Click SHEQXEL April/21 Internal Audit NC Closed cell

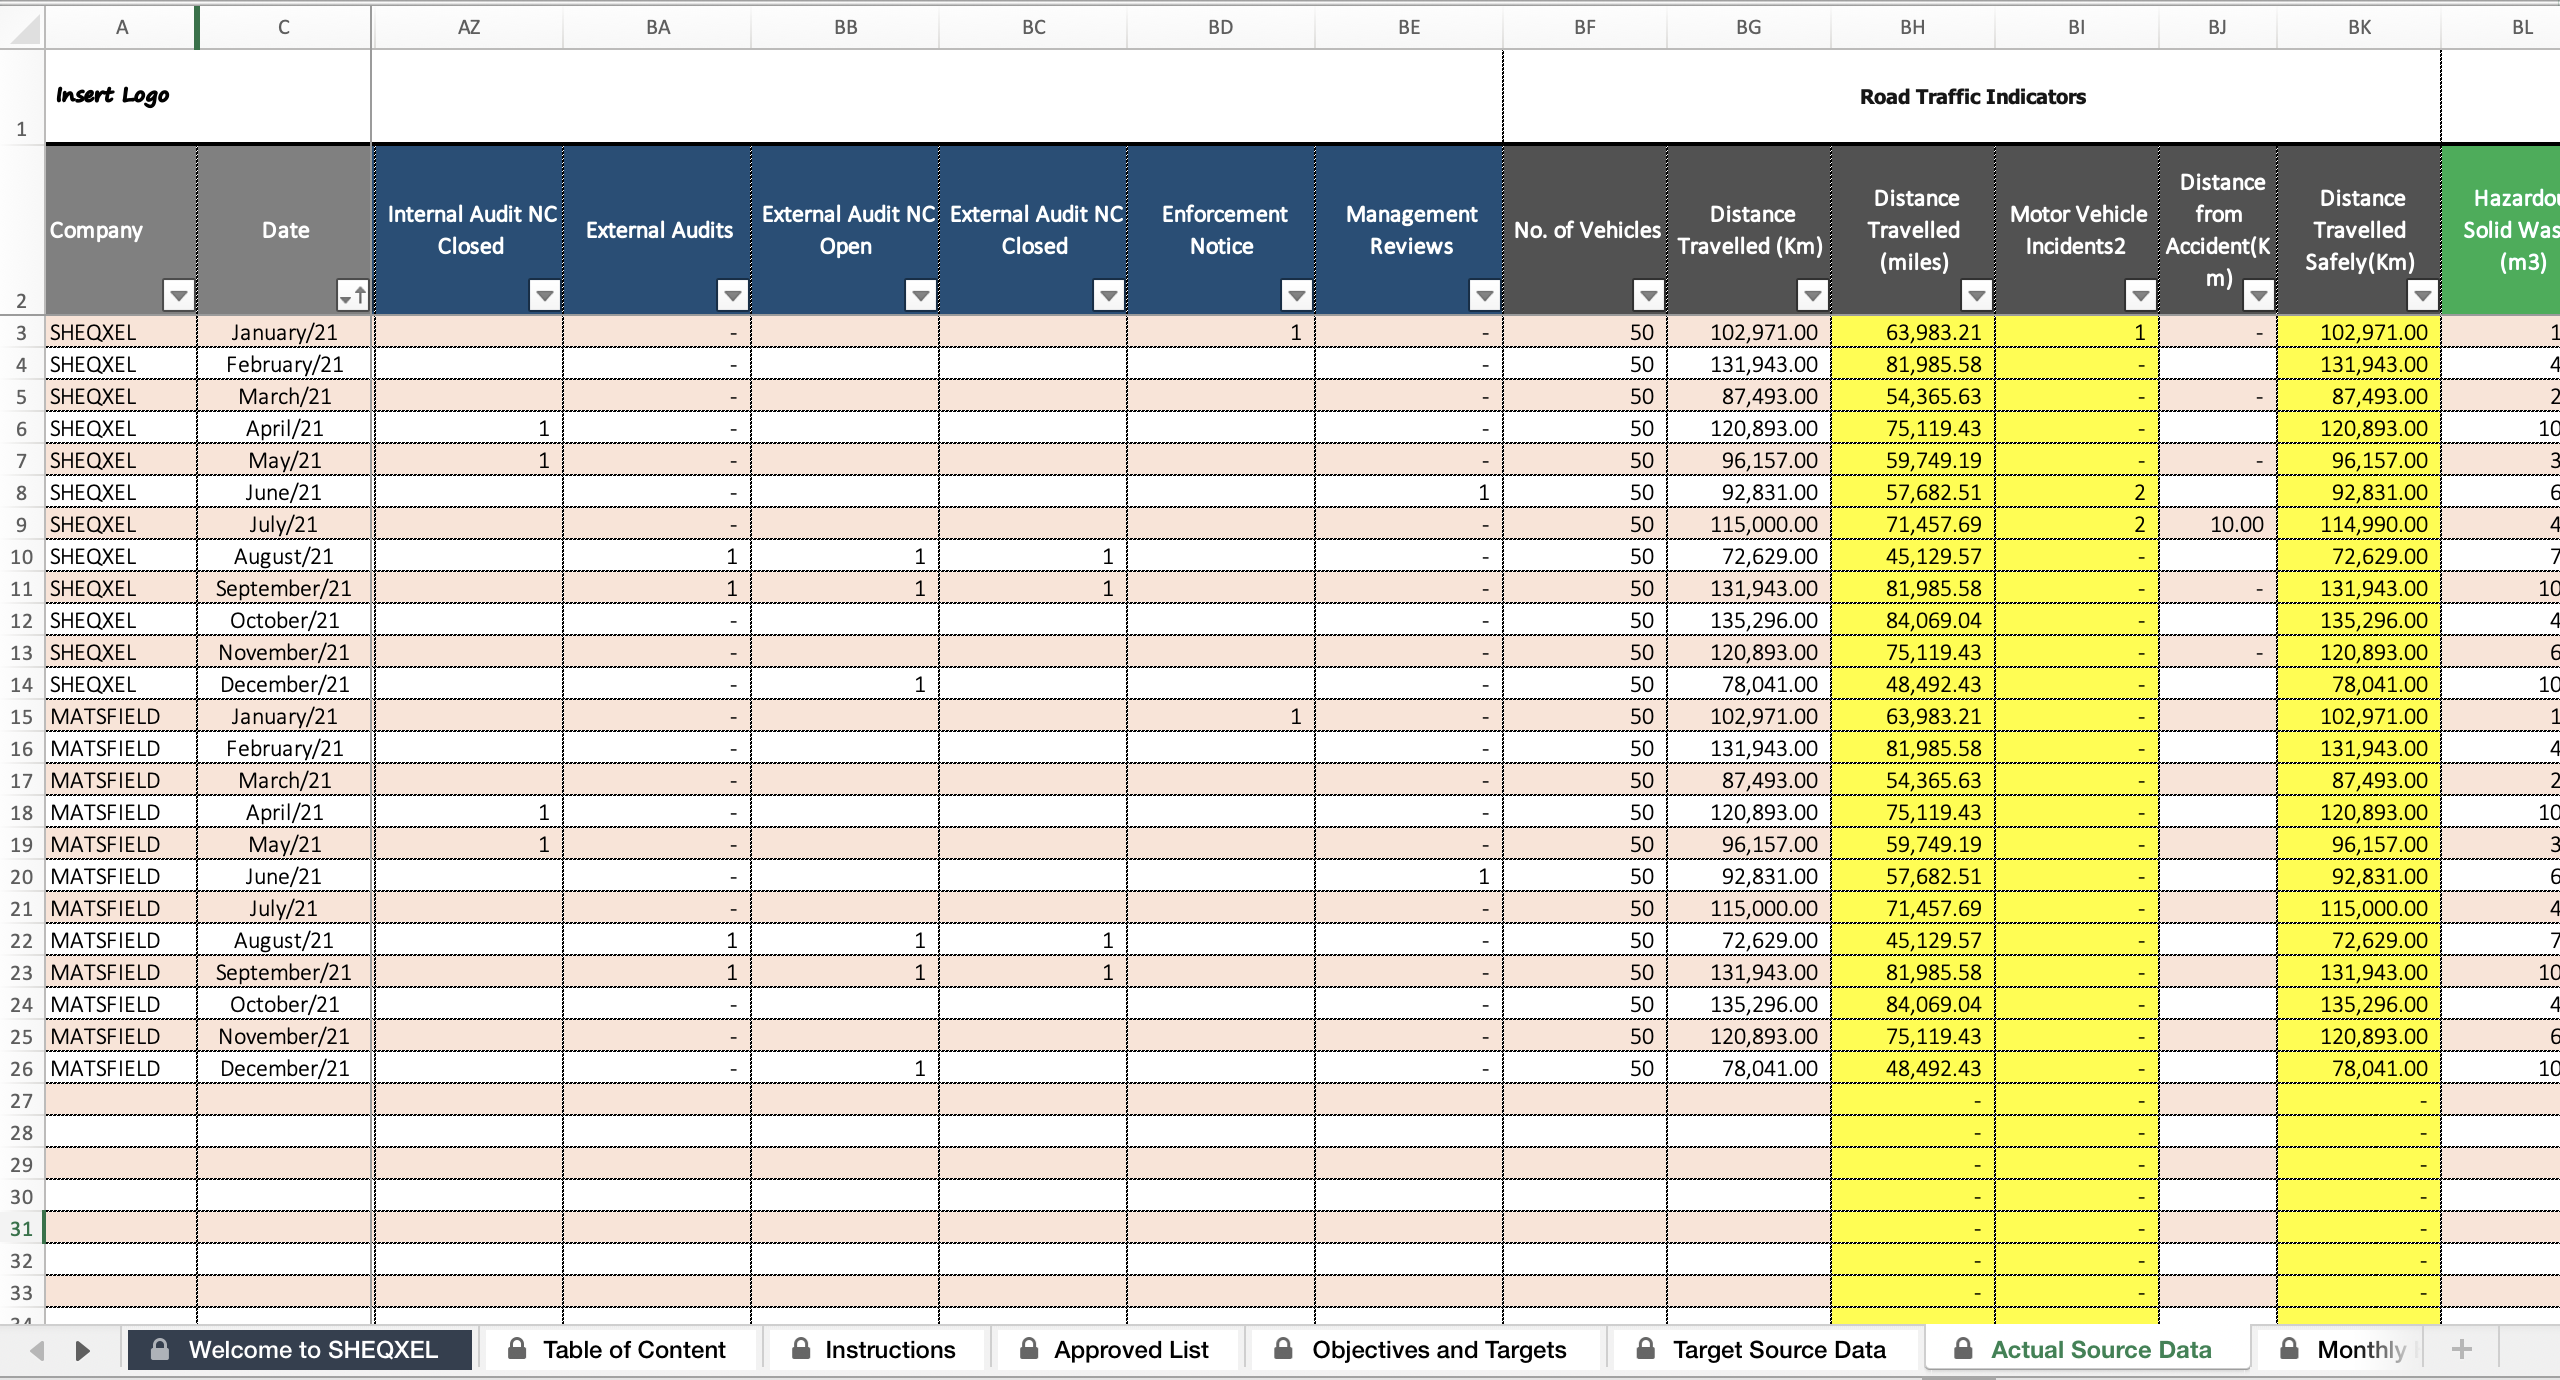[x=468, y=428]
